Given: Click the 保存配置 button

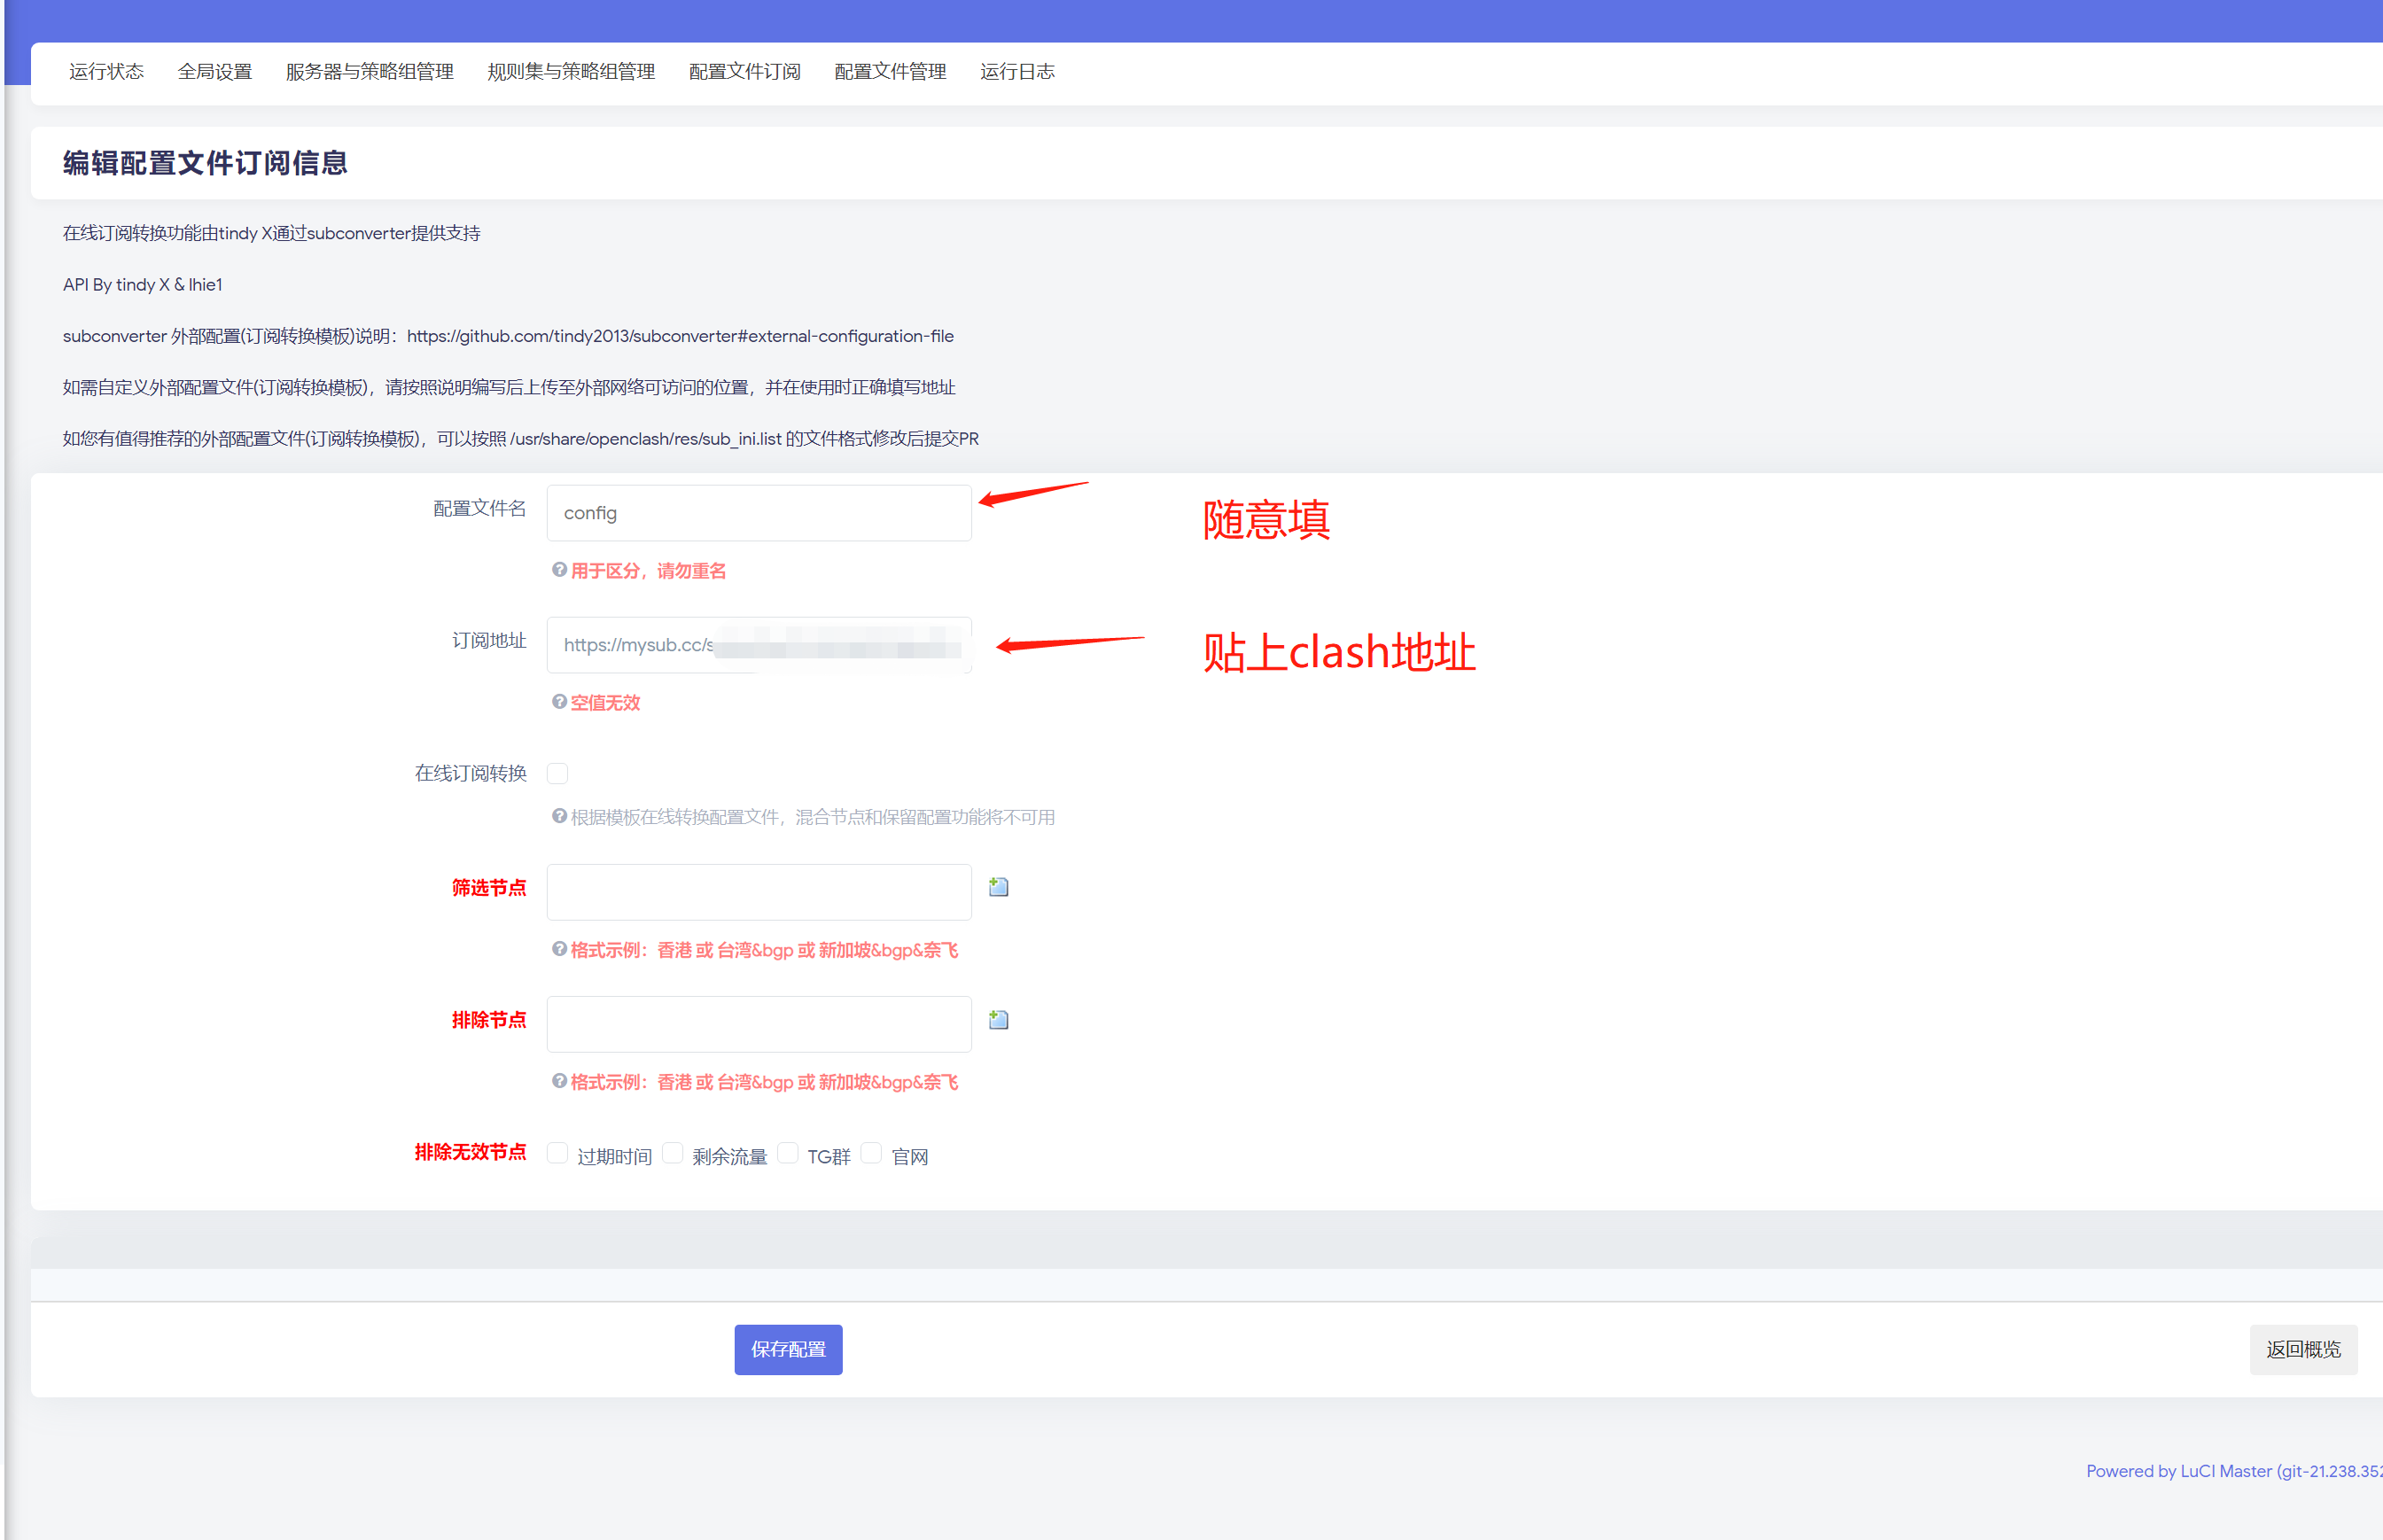Looking at the screenshot, I should pos(788,1349).
